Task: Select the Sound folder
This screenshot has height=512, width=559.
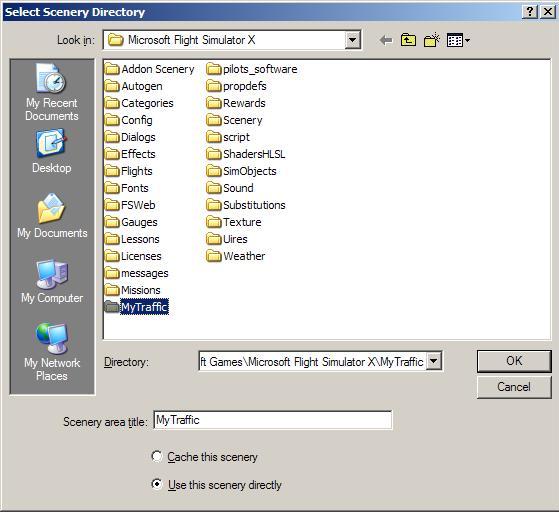Action: coord(230,188)
